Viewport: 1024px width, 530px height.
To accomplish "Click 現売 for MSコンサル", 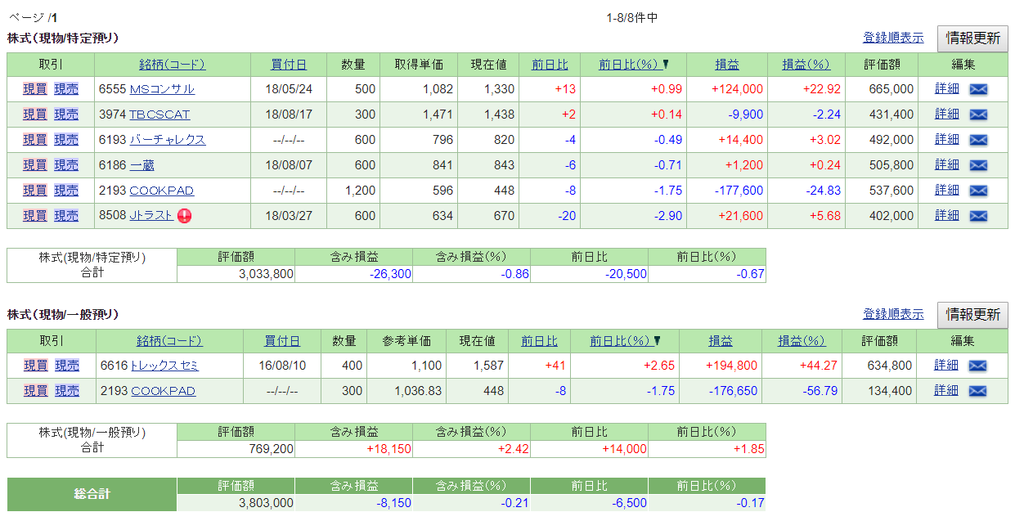I will click(66, 89).
